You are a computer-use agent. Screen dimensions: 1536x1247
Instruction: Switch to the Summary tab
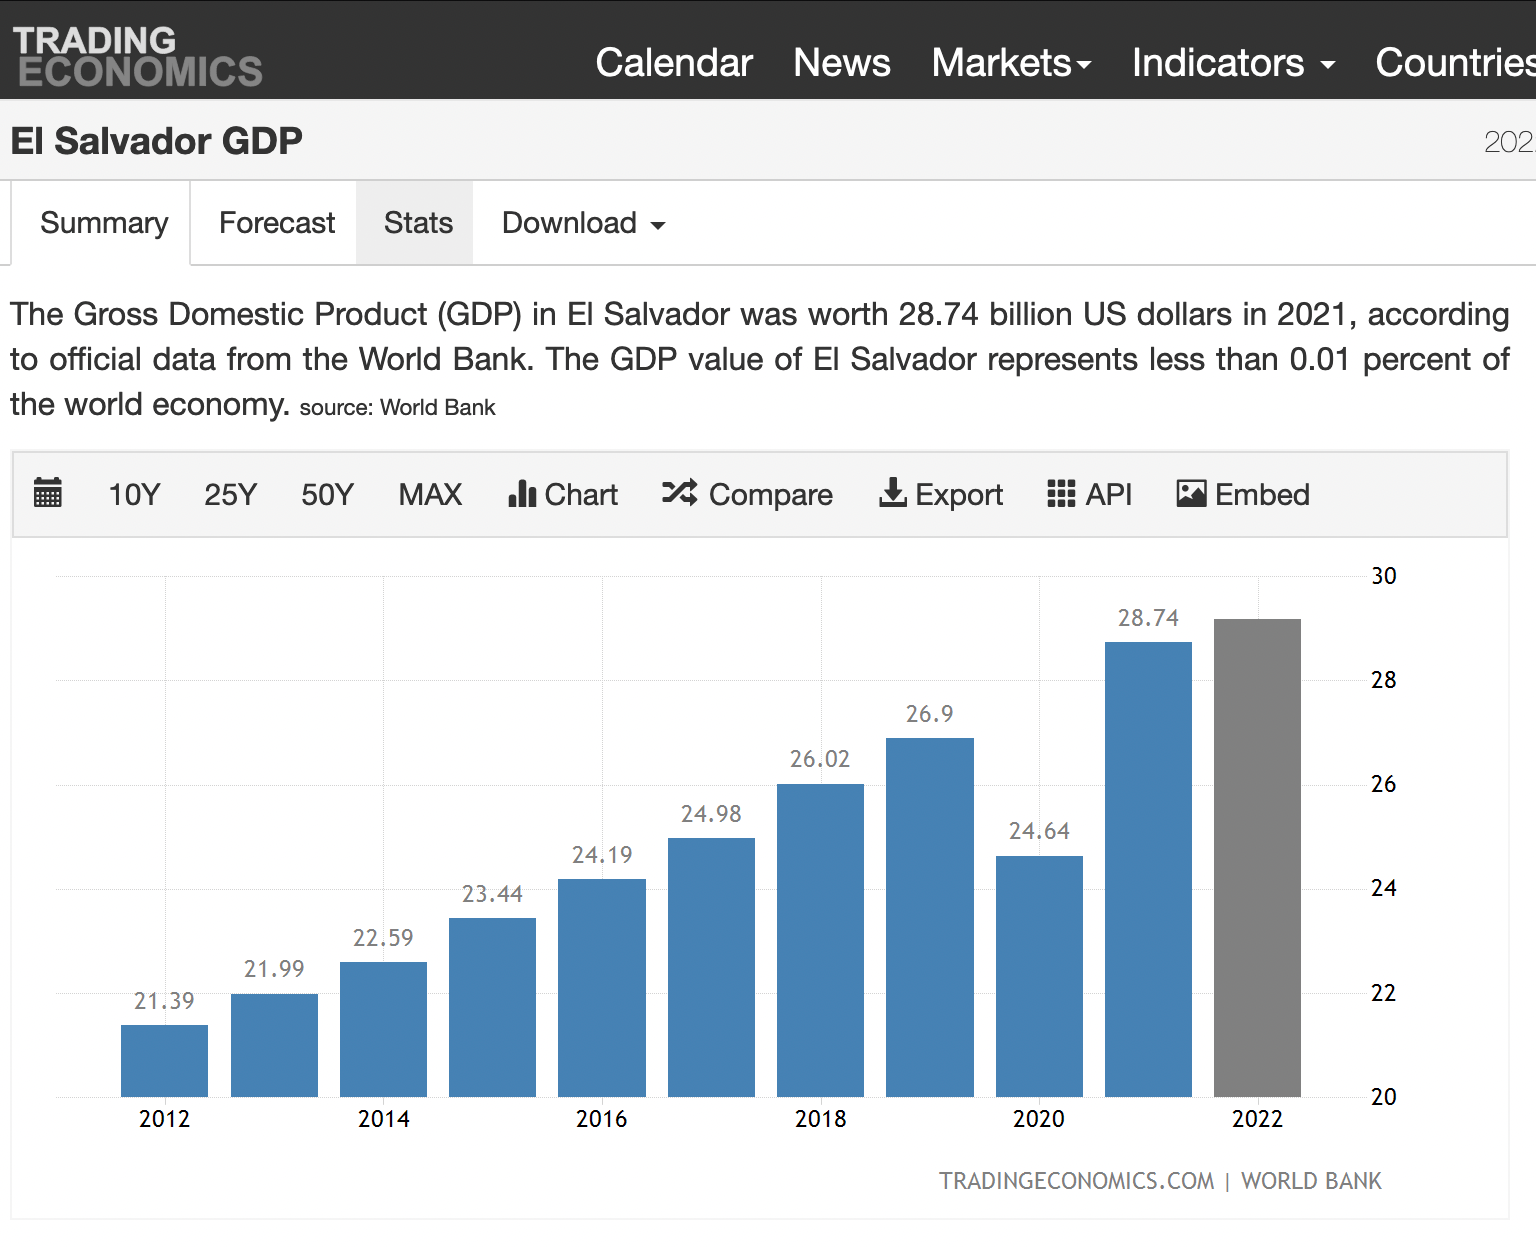[x=104, y=223]
